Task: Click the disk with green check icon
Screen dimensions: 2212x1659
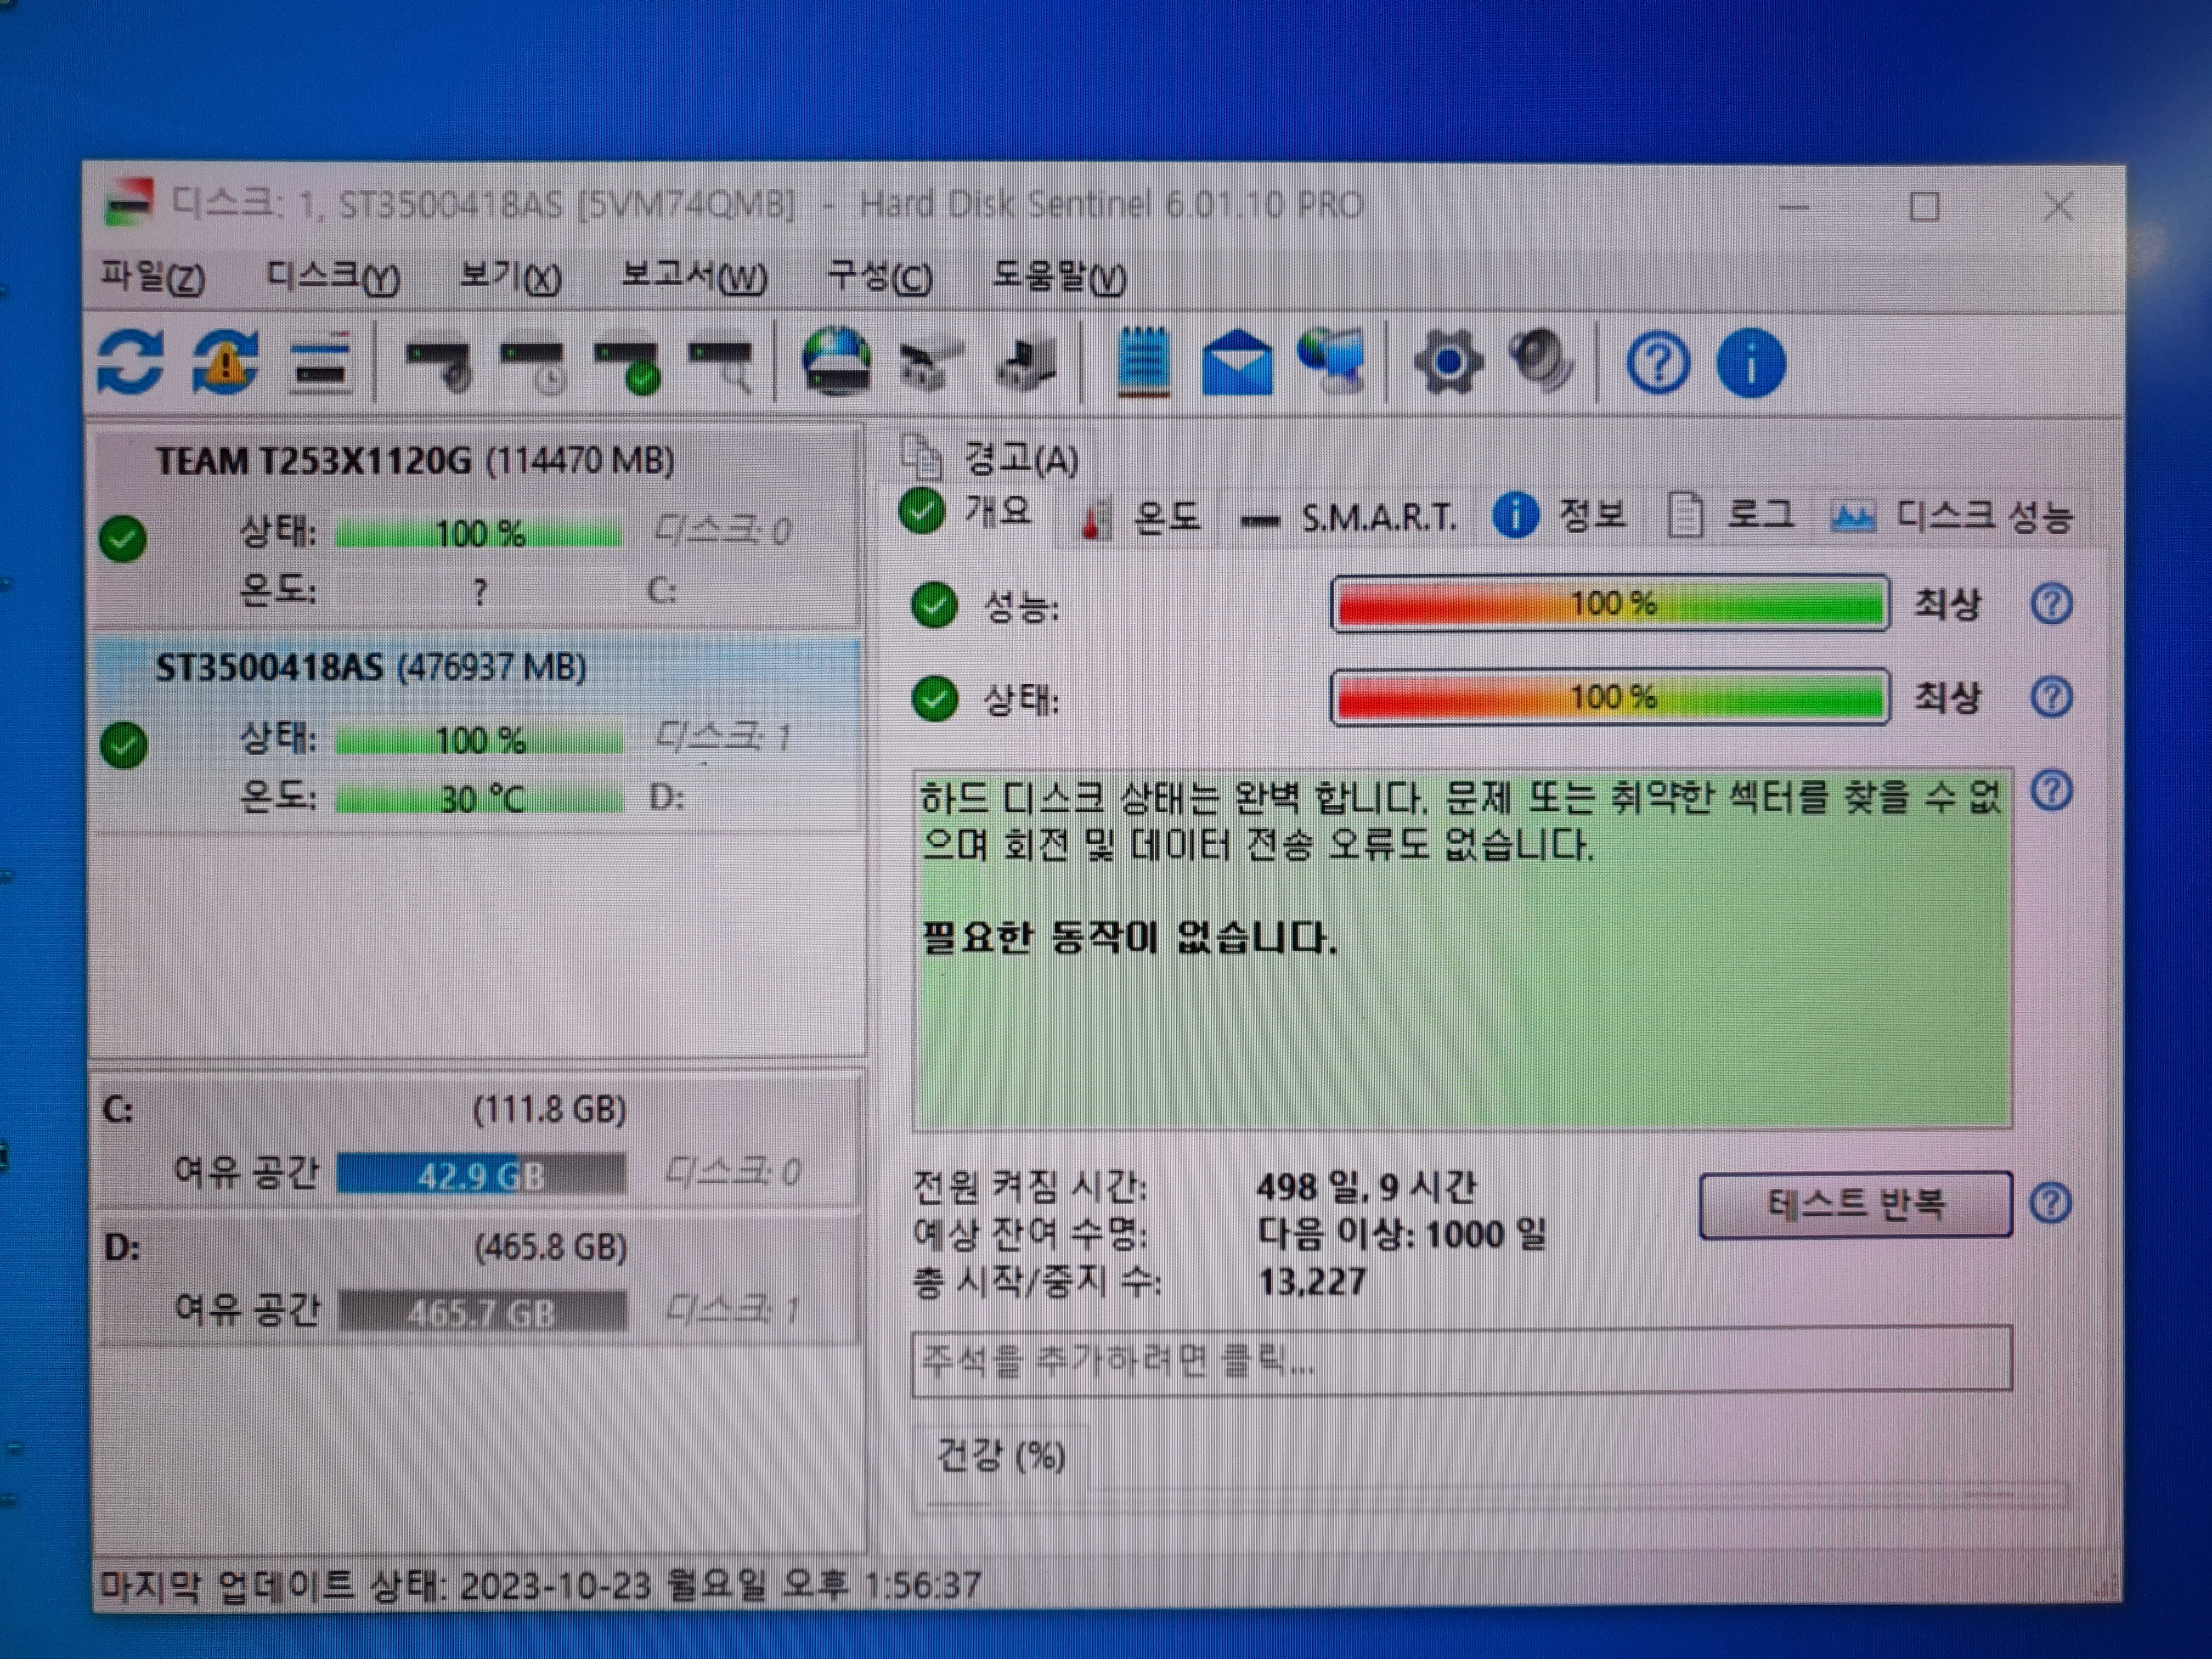Action: tap(627, 366)
